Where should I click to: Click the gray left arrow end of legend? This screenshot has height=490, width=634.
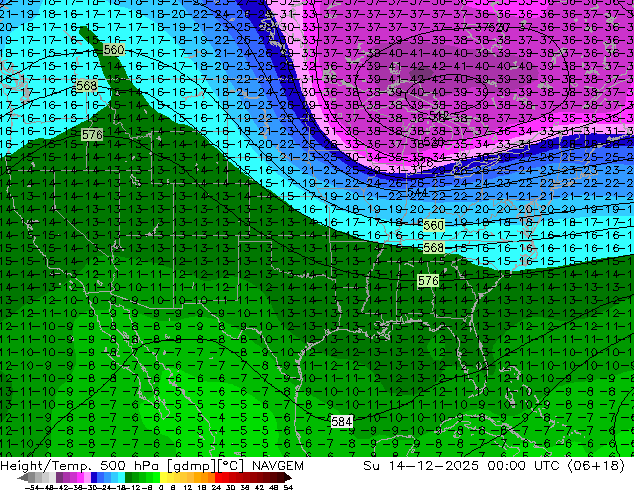click(x=23, y=477)
